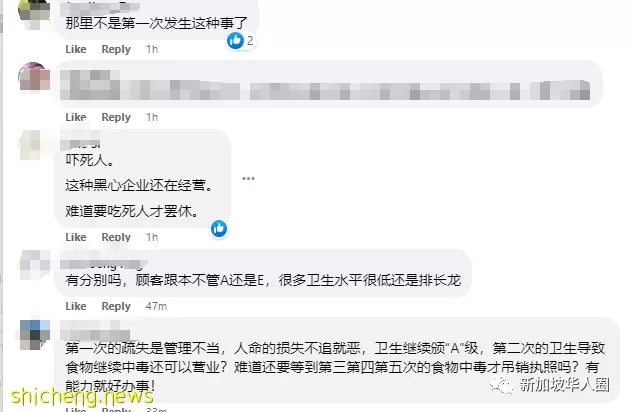Open the 47m timestamp link
Screen dimensions: 630x412
[156, 306]
